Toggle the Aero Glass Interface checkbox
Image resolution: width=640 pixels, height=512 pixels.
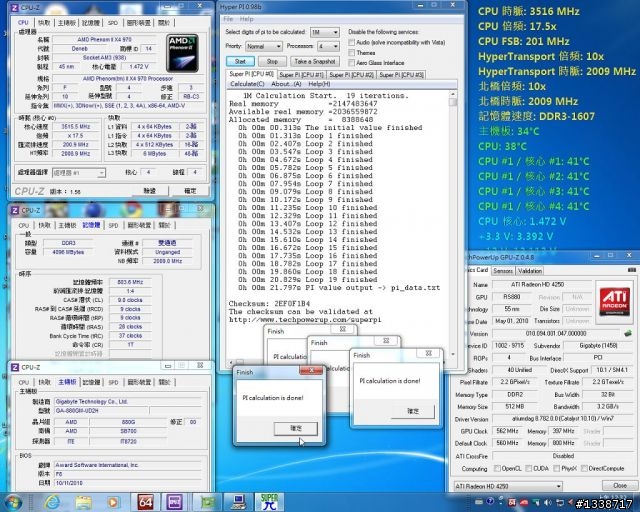pos(351,63)
